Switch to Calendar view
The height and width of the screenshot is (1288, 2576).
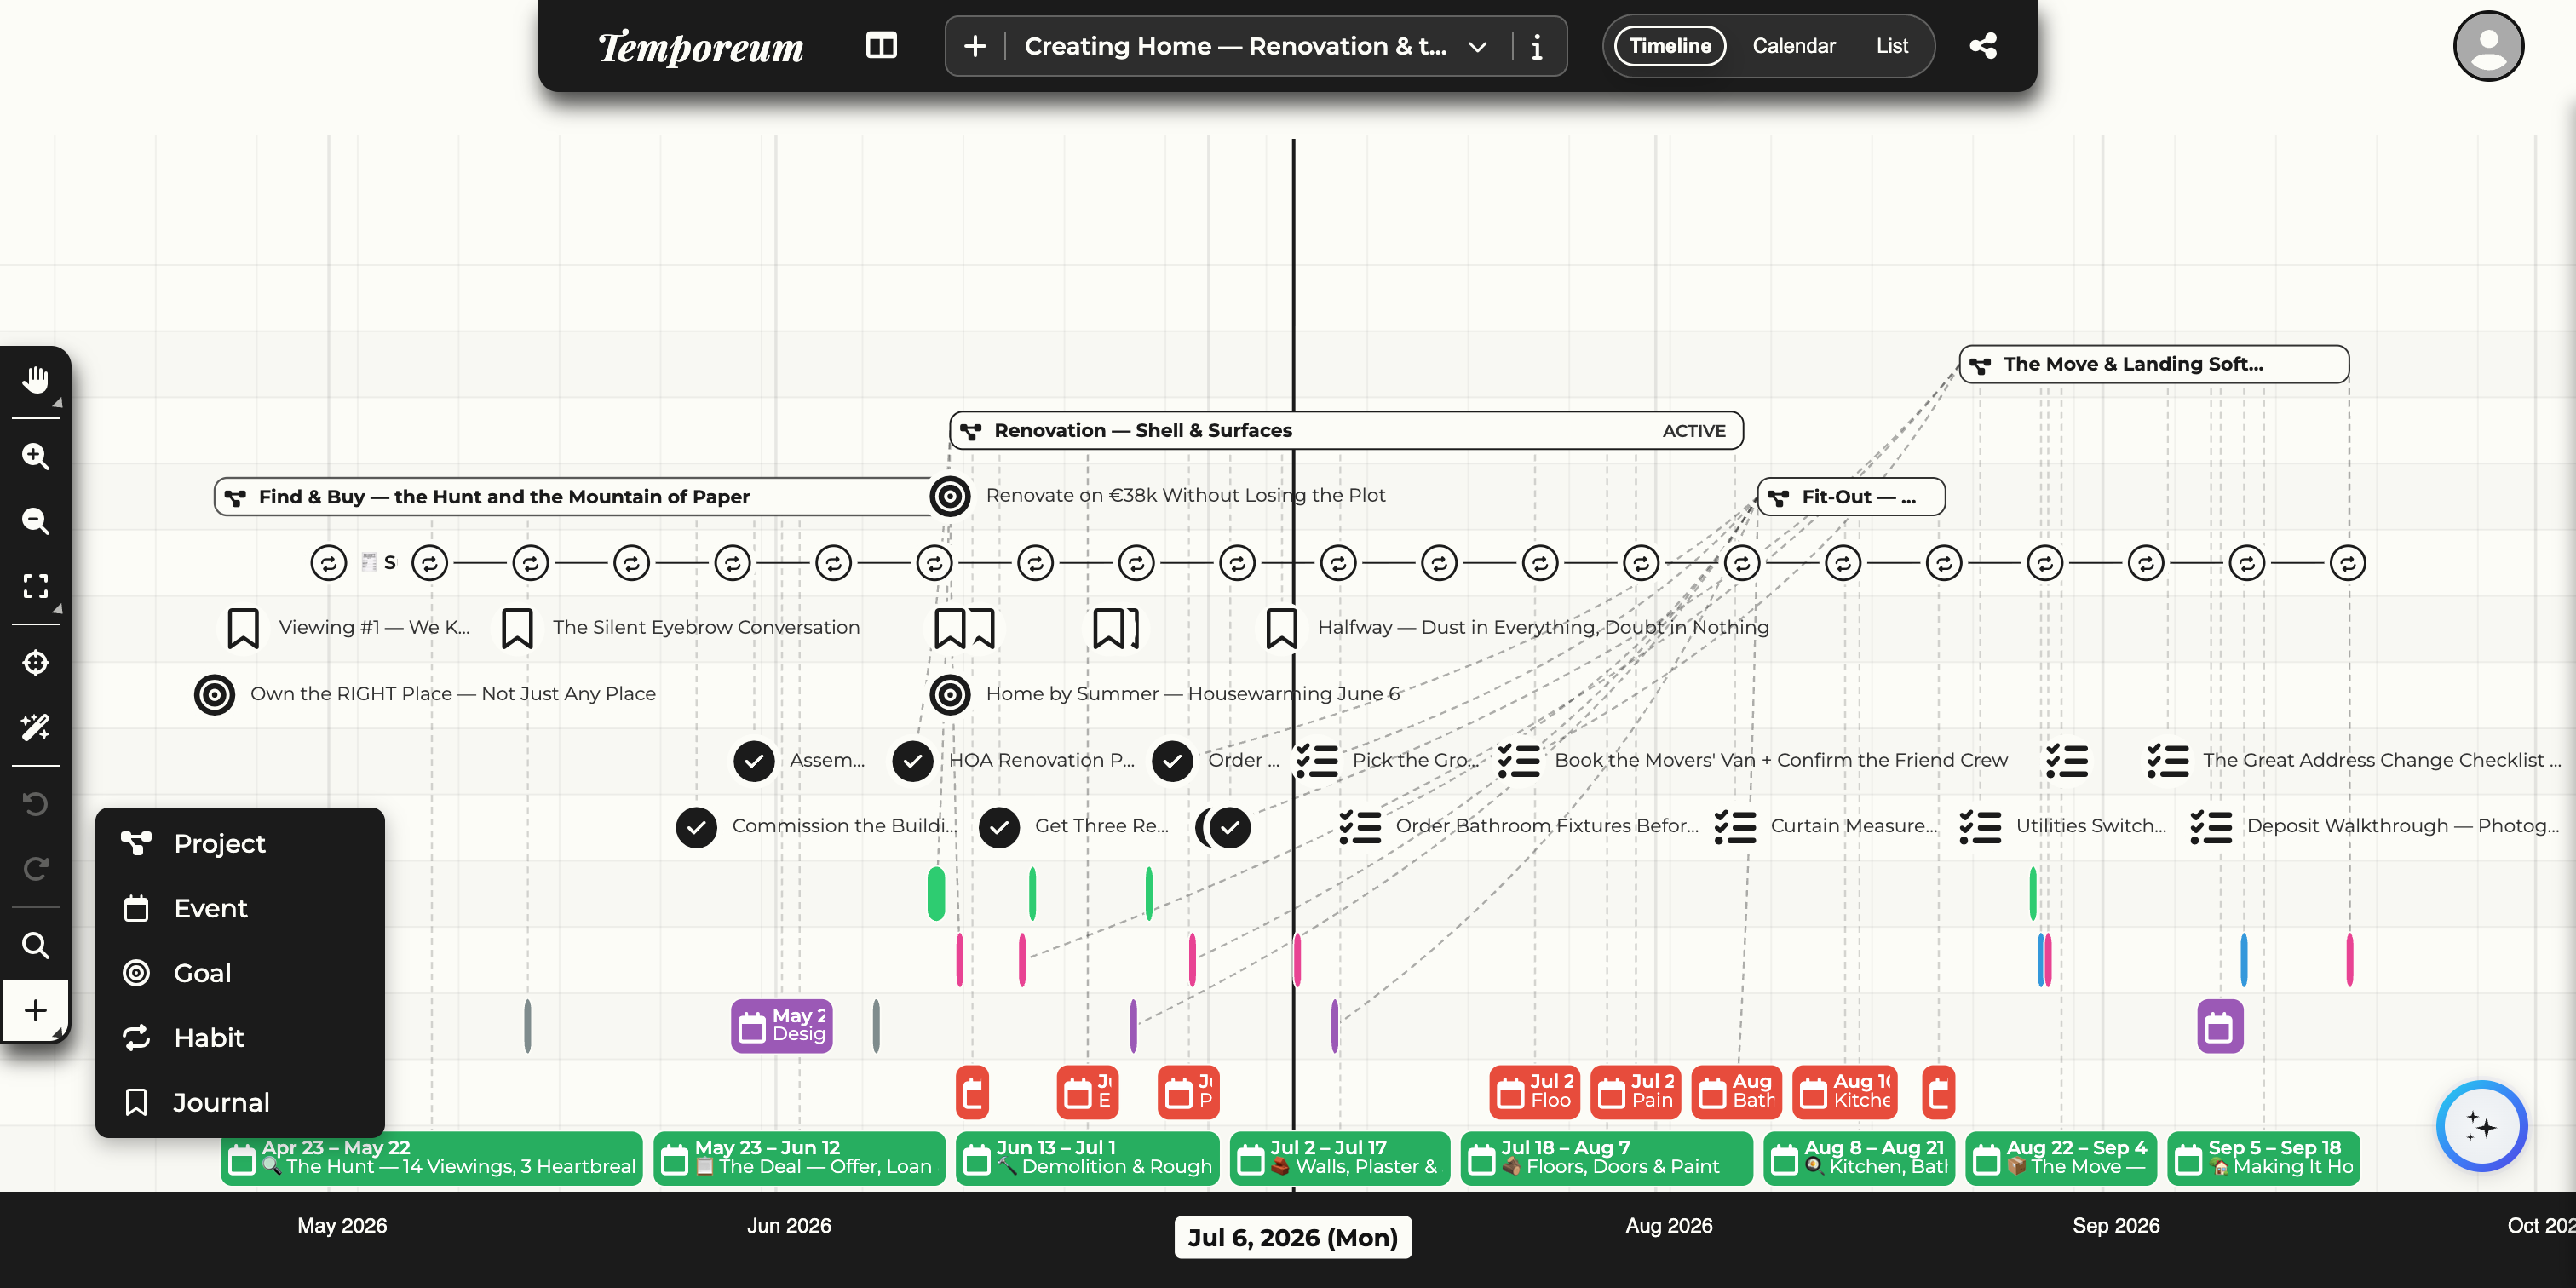click(x=1794, y=46)
